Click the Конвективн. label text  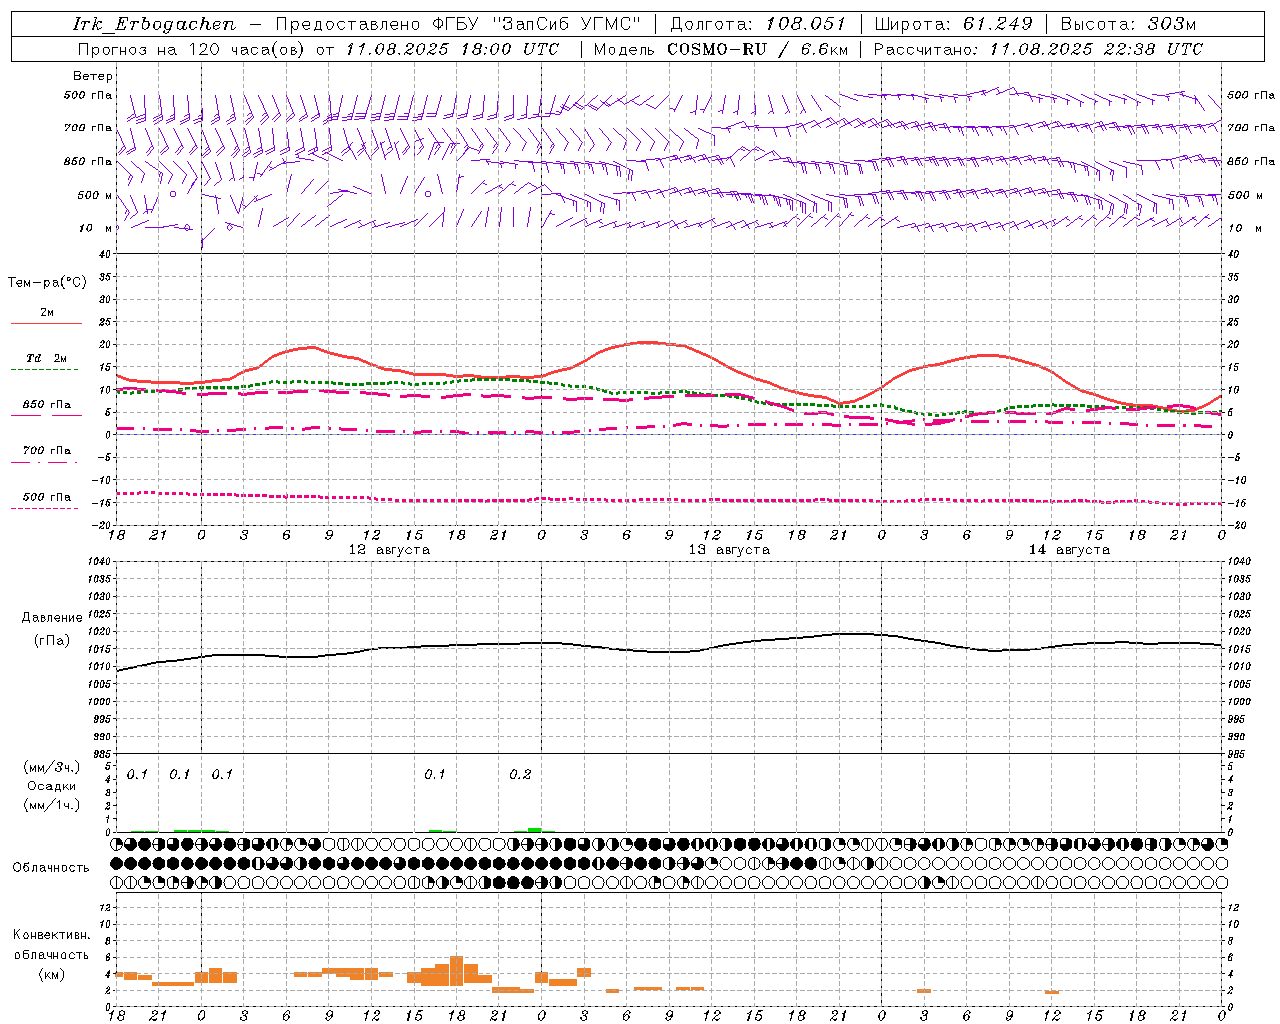51,935
